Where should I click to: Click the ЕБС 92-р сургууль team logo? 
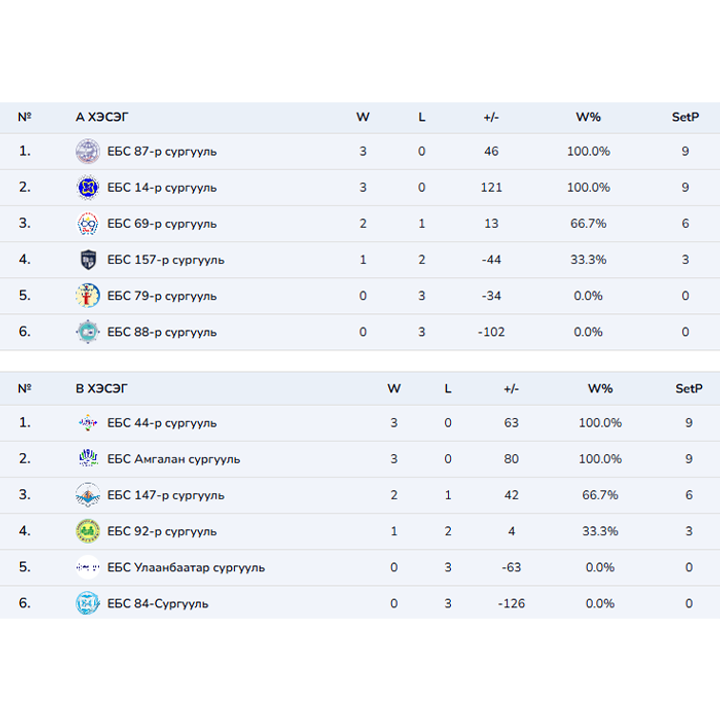tap(88, 531)
